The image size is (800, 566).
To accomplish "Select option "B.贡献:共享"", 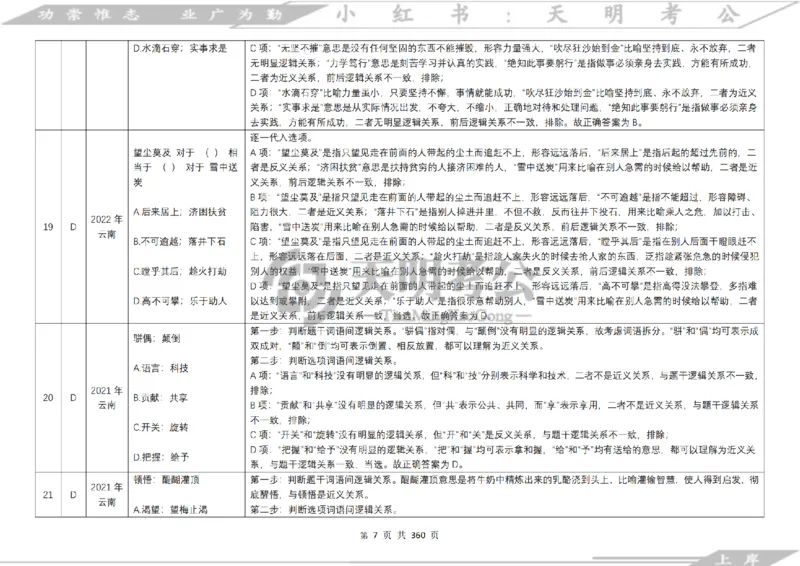I will 161,398.
